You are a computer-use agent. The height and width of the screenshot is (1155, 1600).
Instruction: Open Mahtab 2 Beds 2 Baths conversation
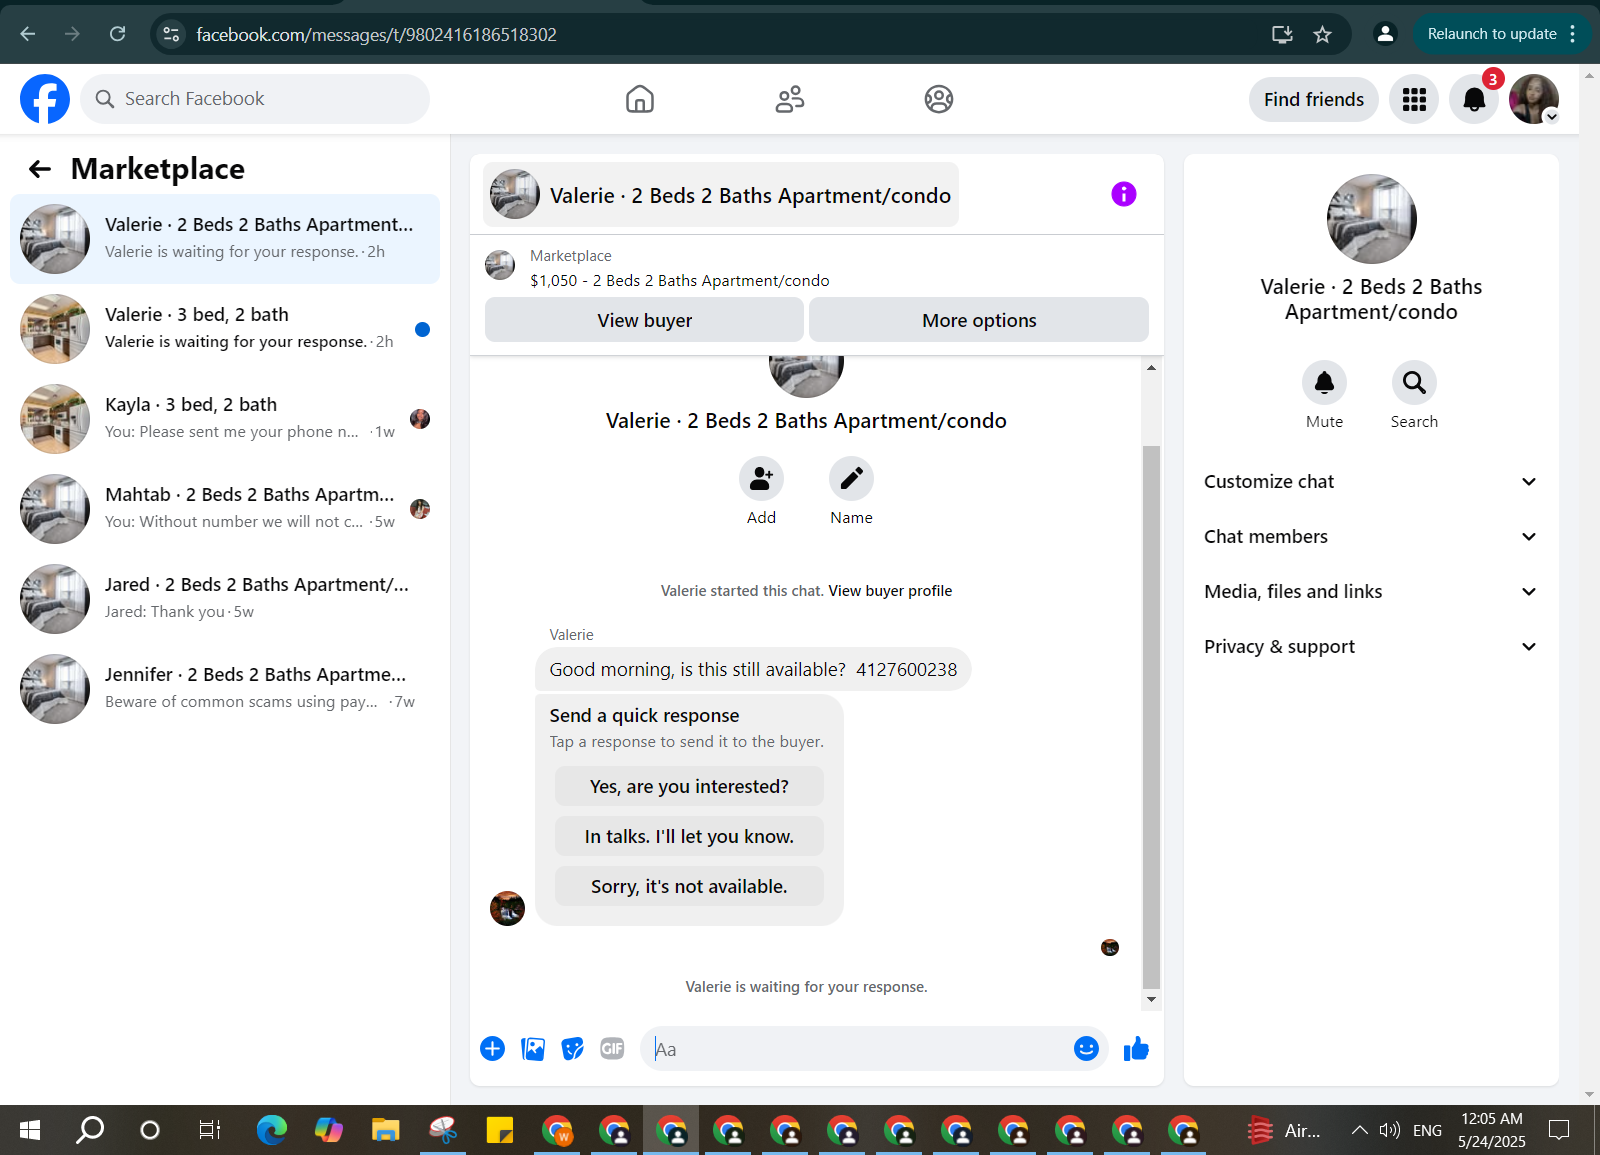(225, 509)
